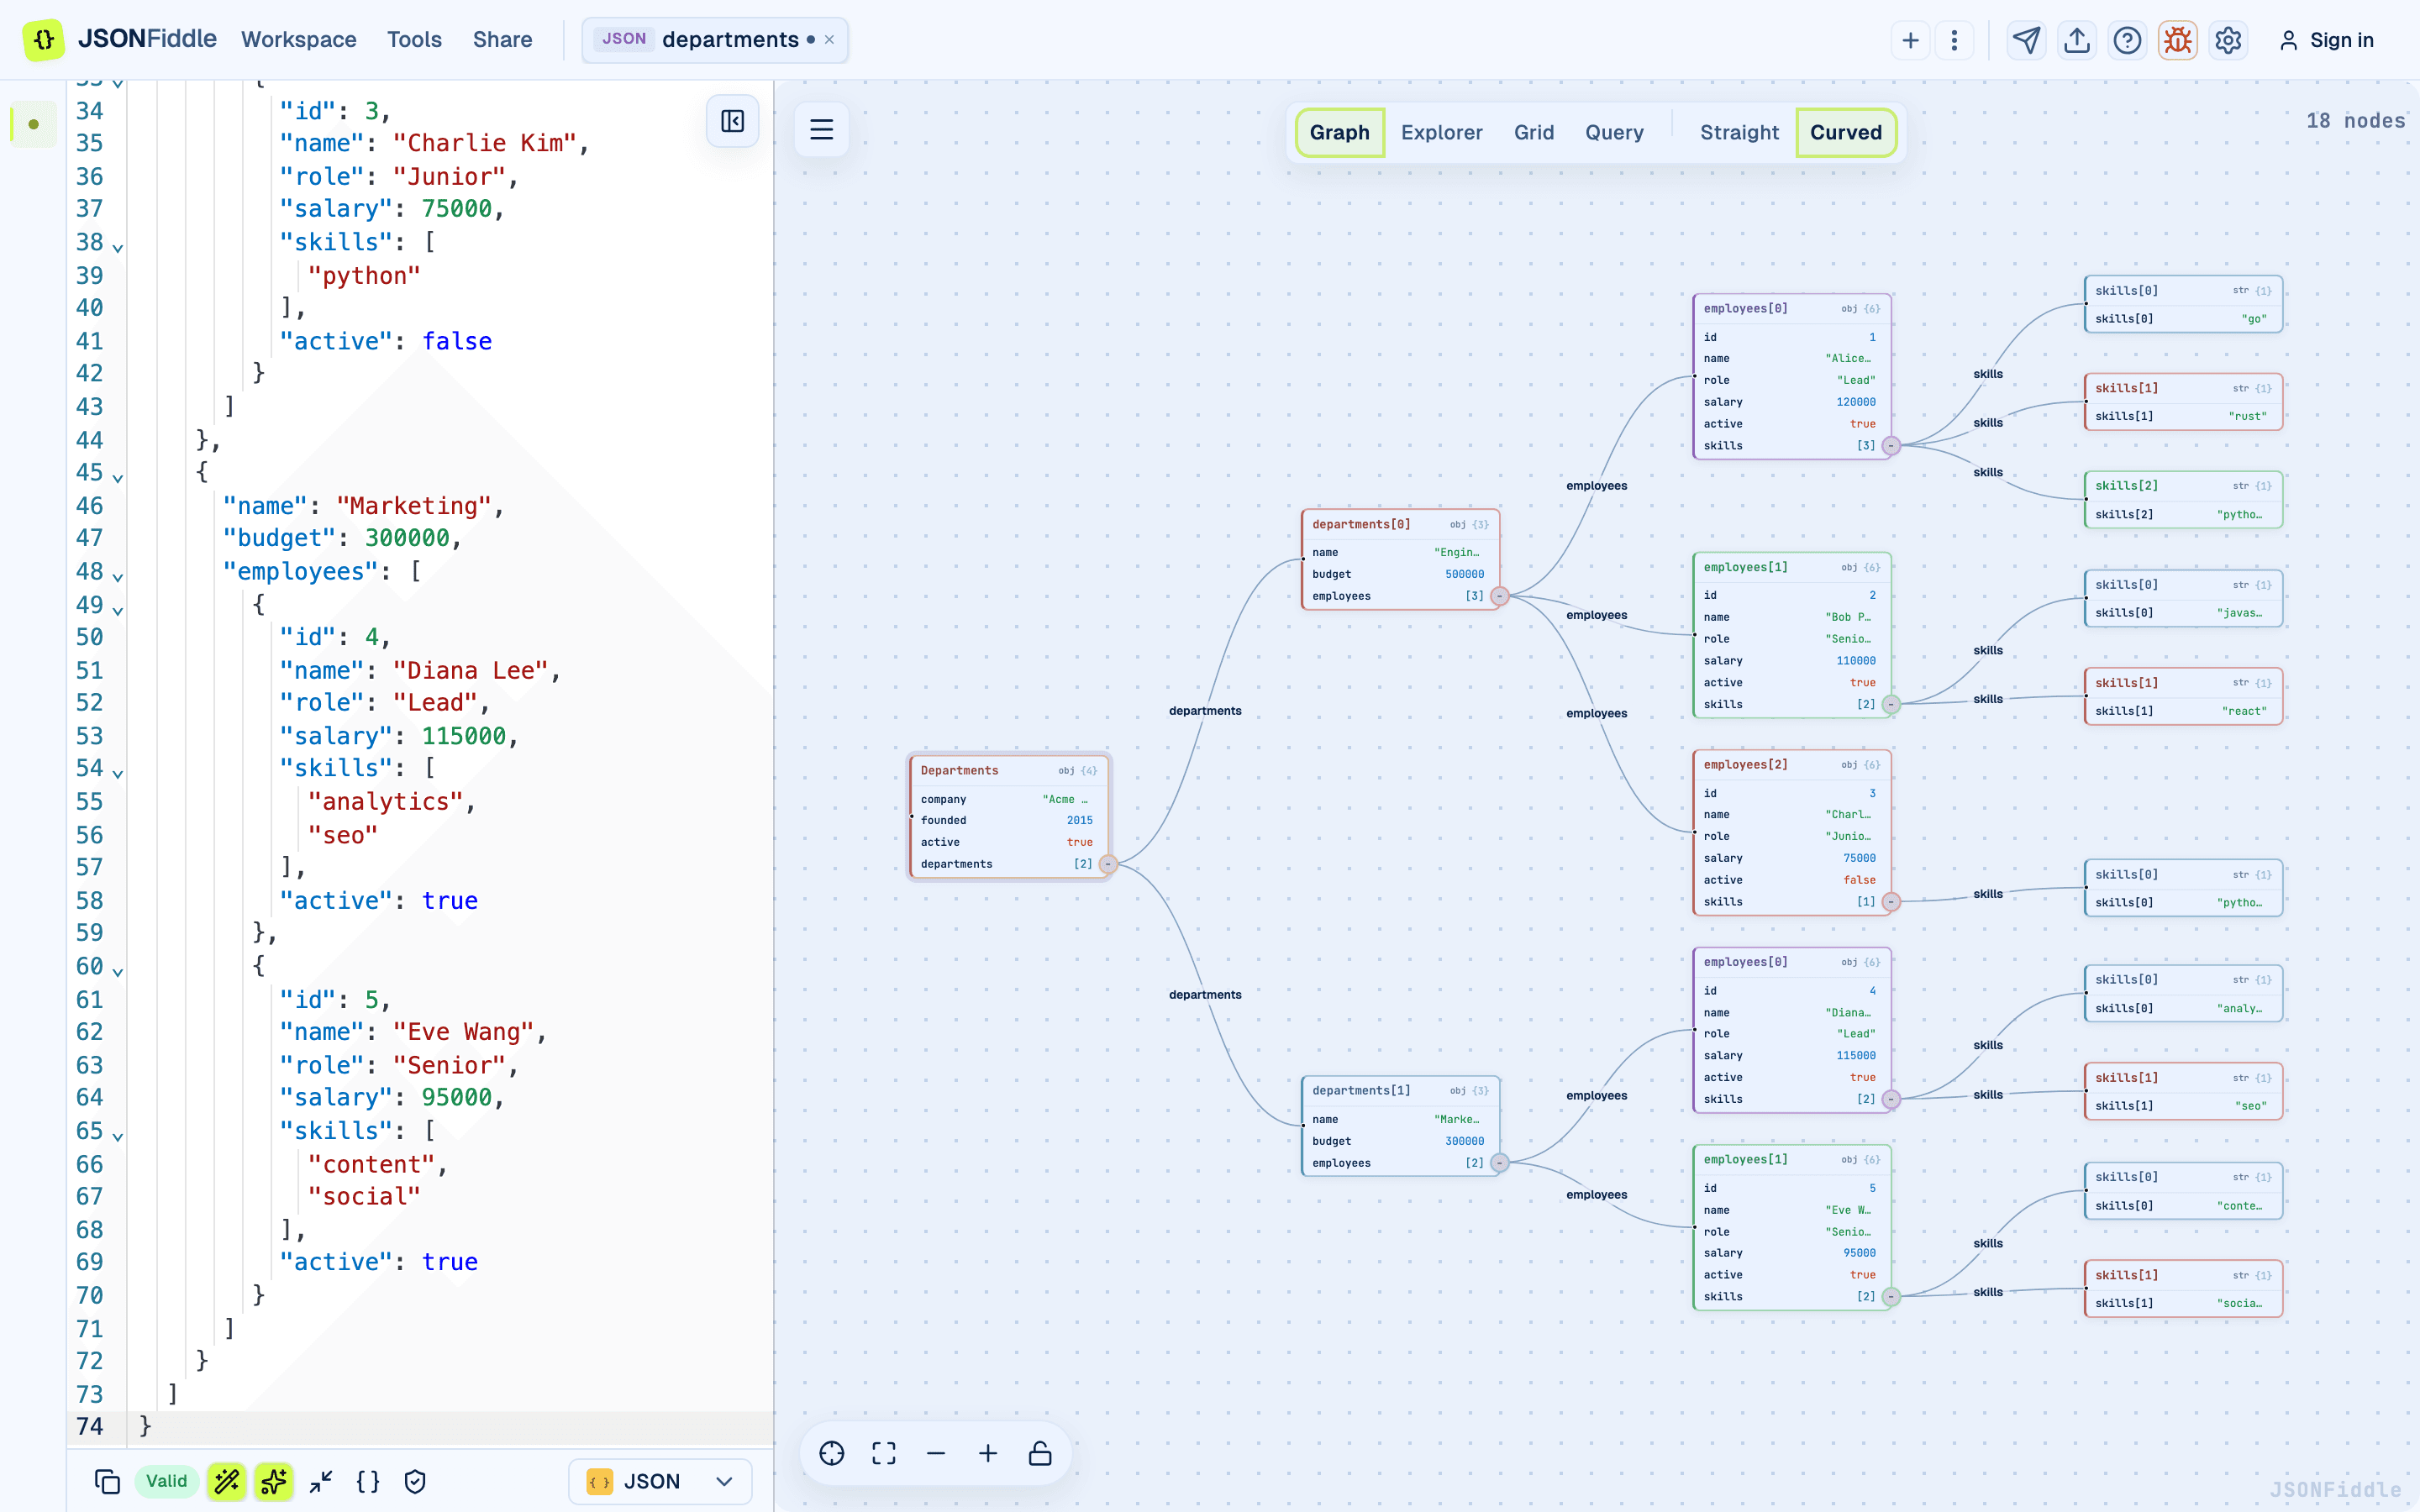Image resolution: width=2420 pixels, height=1512 pixels.
Task: Switch to the Explorer tab
Action: tap(1441, 132)
